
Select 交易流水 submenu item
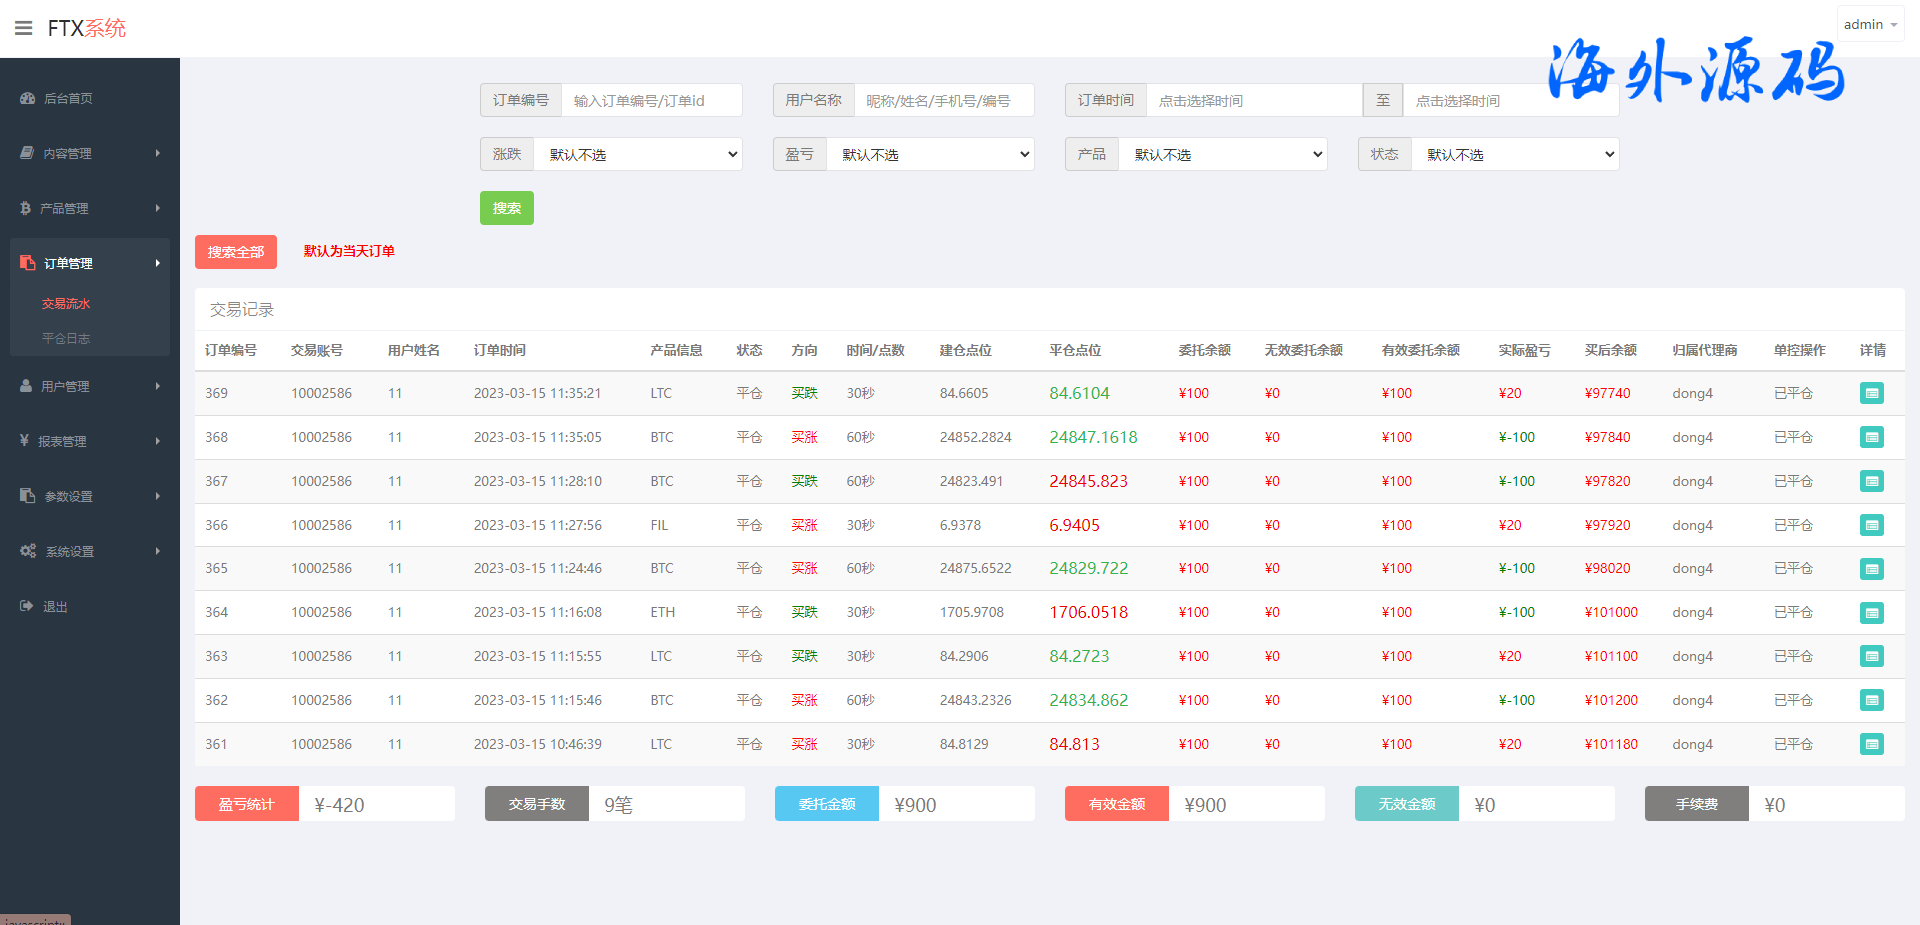[x=66, y=303]
